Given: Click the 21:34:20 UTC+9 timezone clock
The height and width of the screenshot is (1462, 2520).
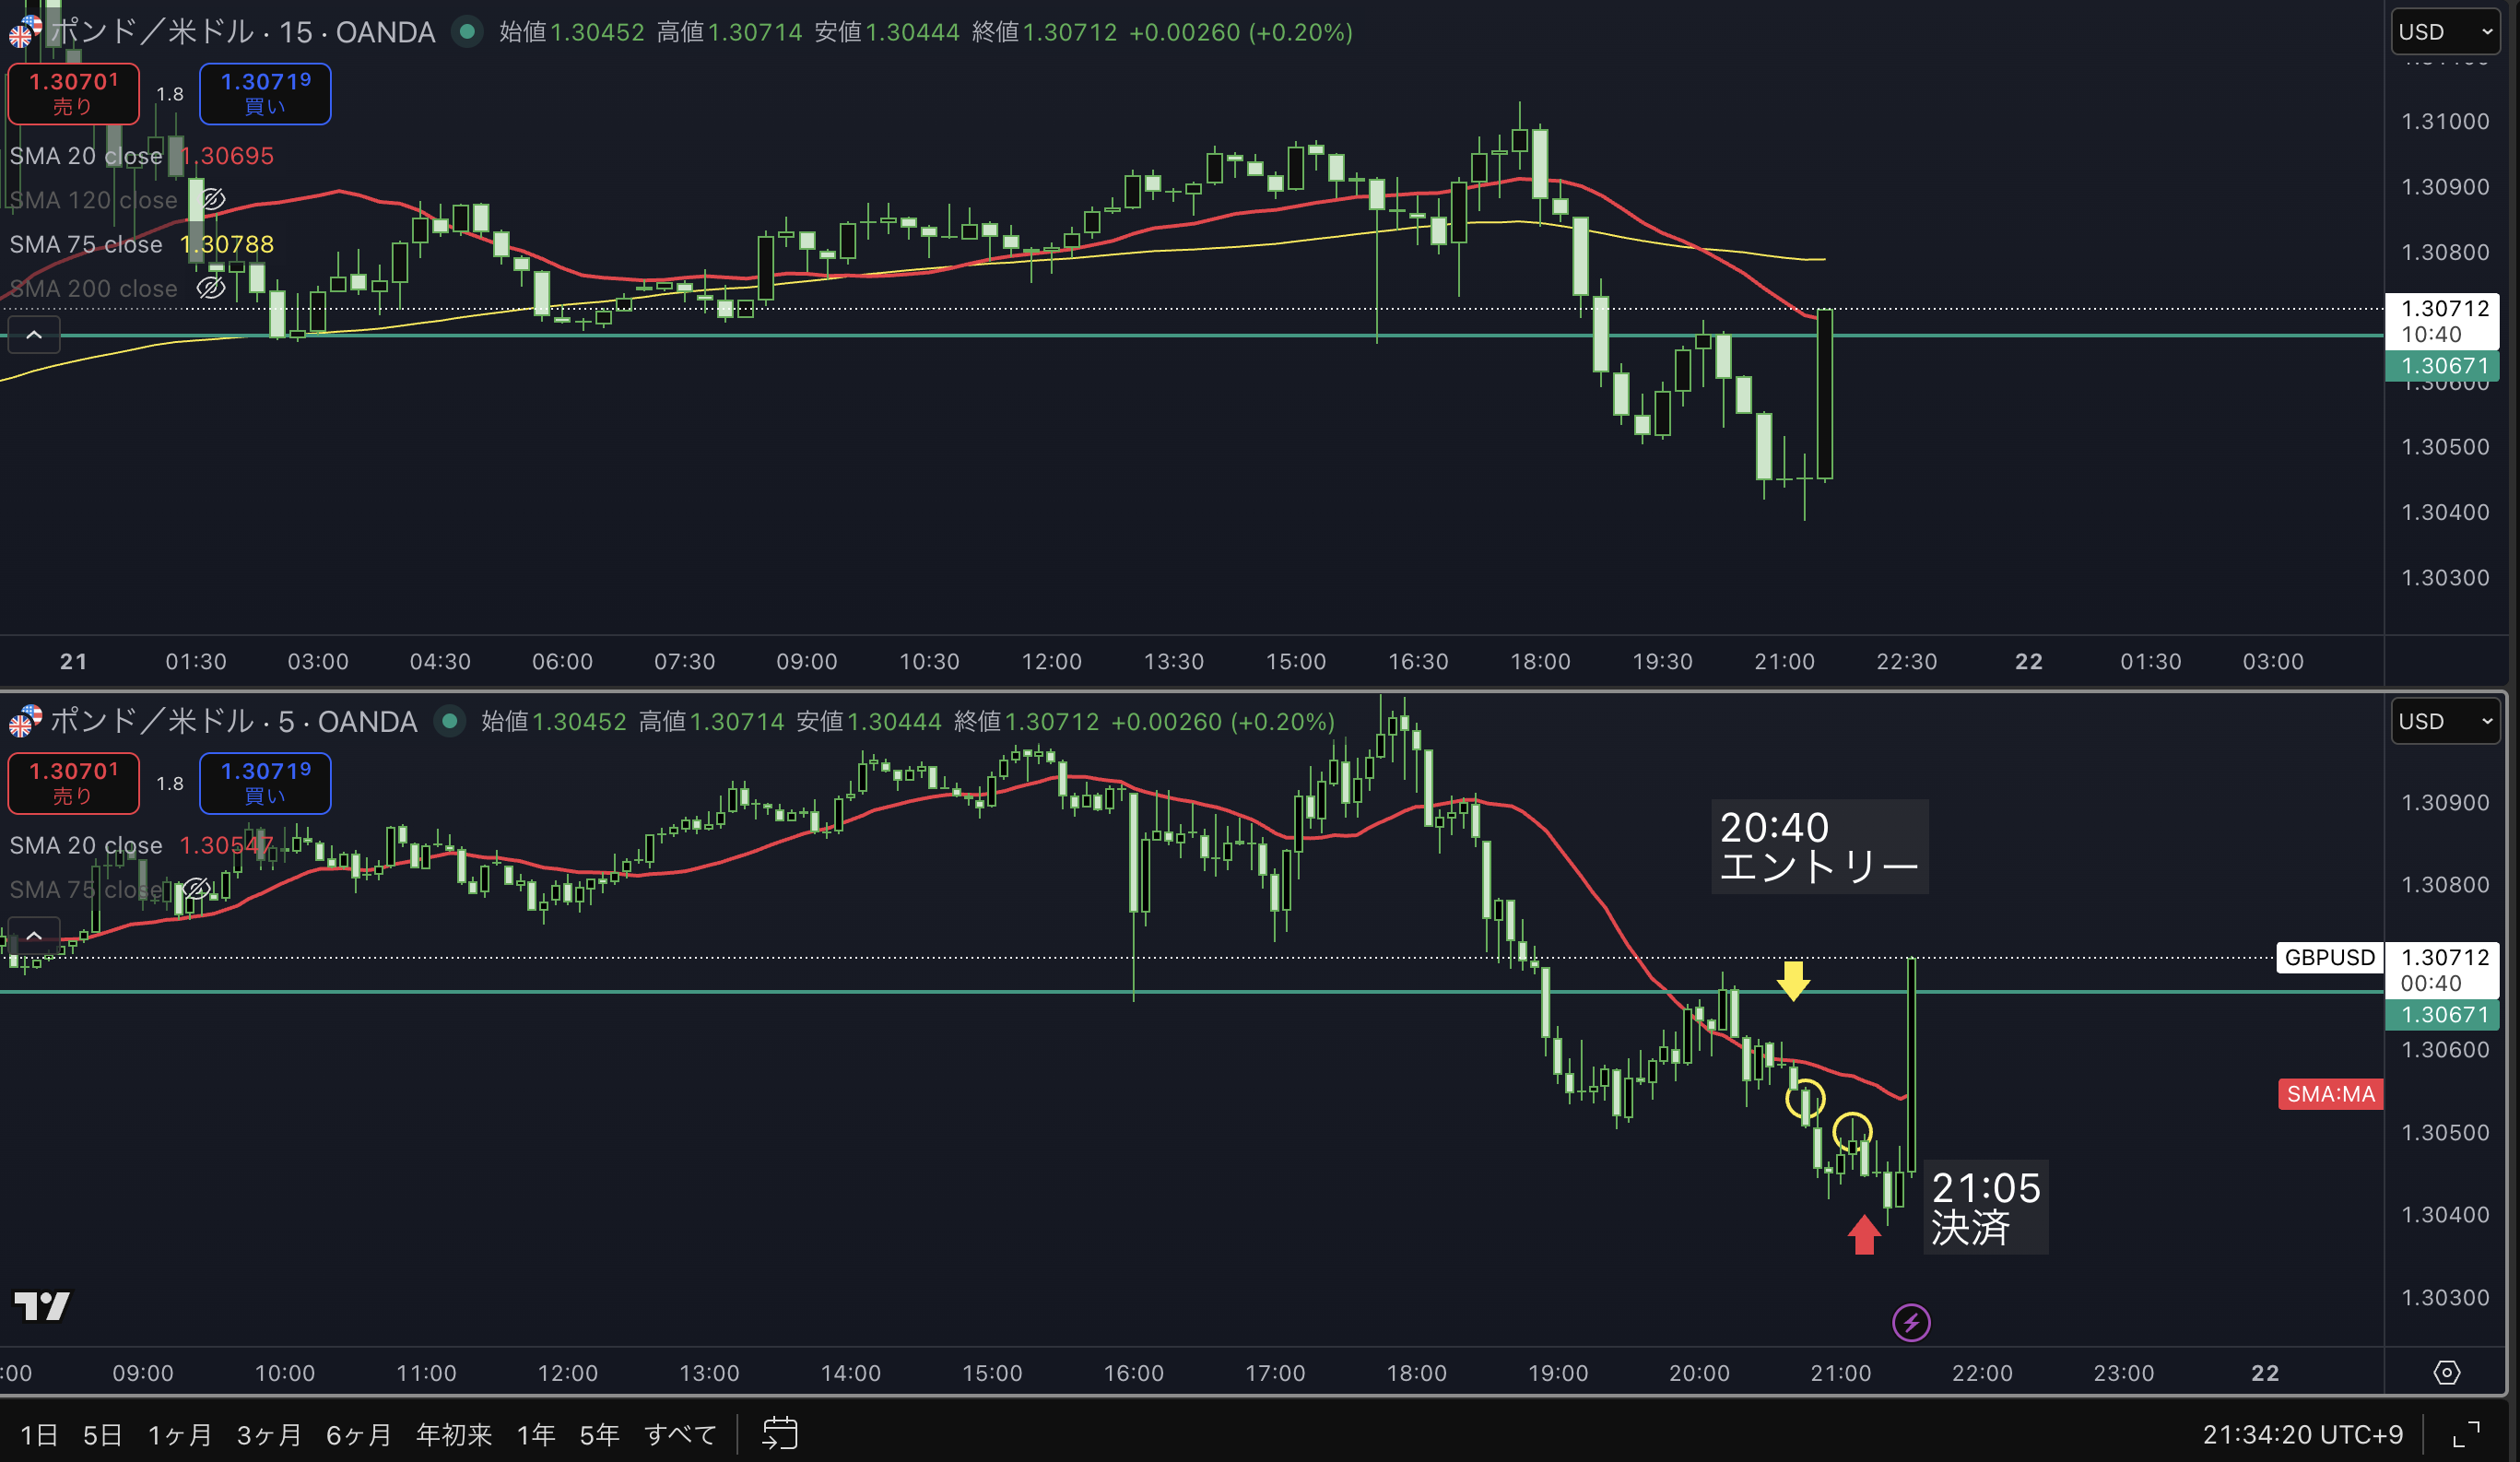Looking at the screenshot, I should [2302, 1435].
